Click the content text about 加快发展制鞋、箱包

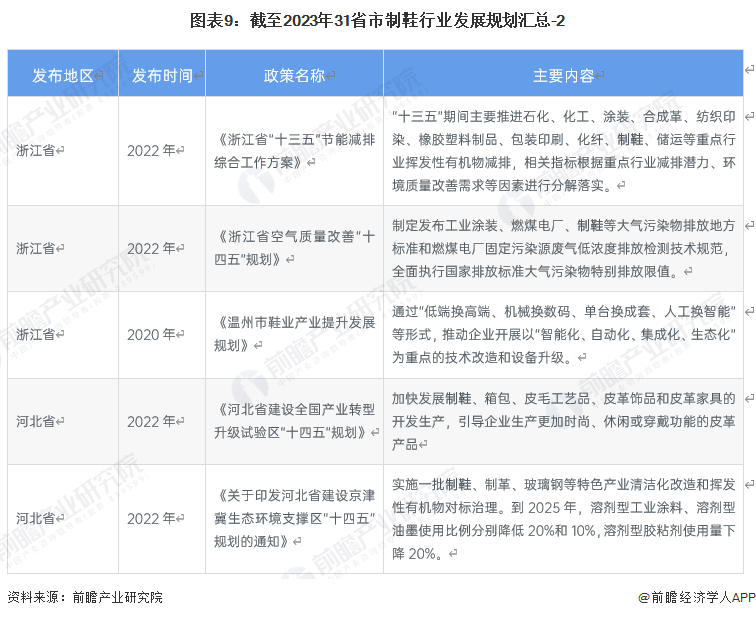[563, 420]
